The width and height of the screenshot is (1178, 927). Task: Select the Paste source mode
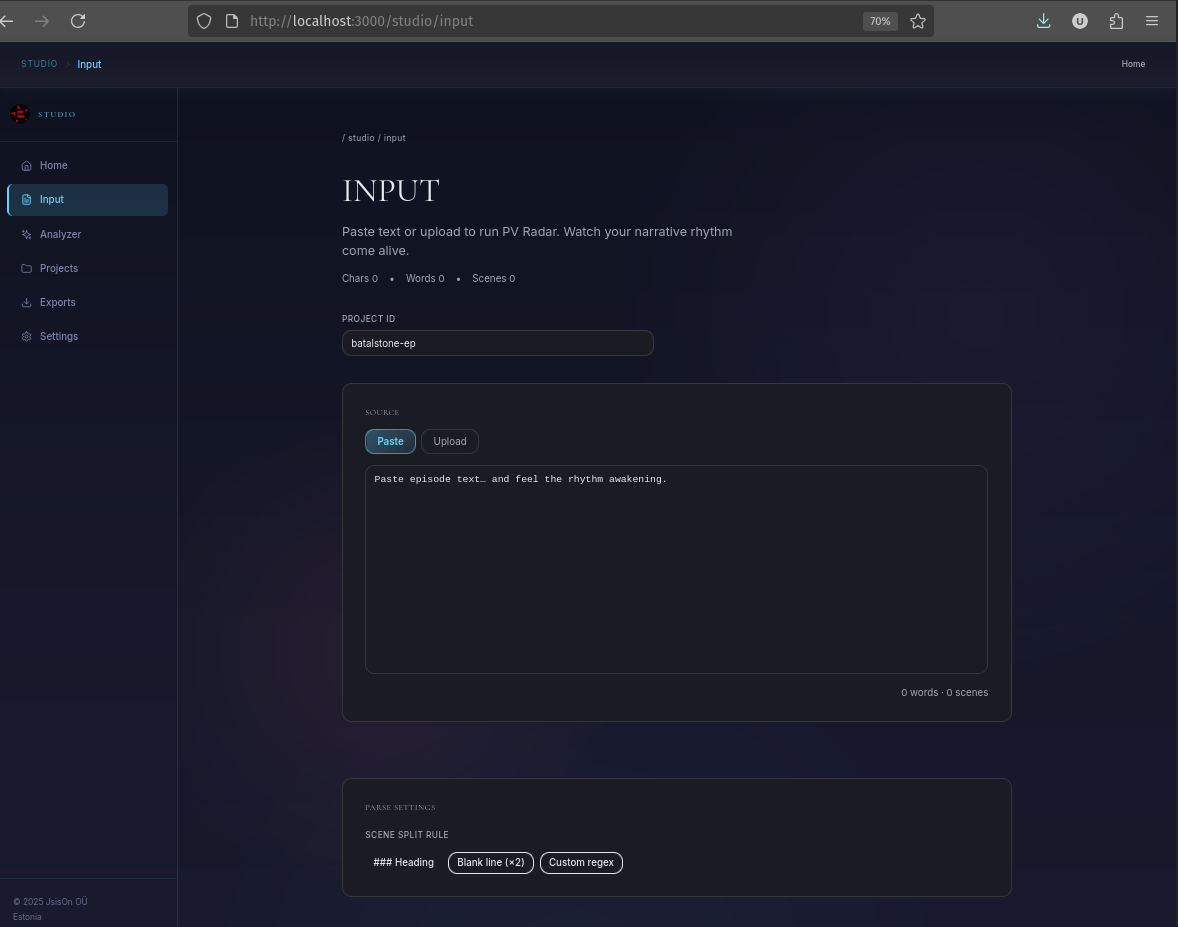(x=390, y=441)
